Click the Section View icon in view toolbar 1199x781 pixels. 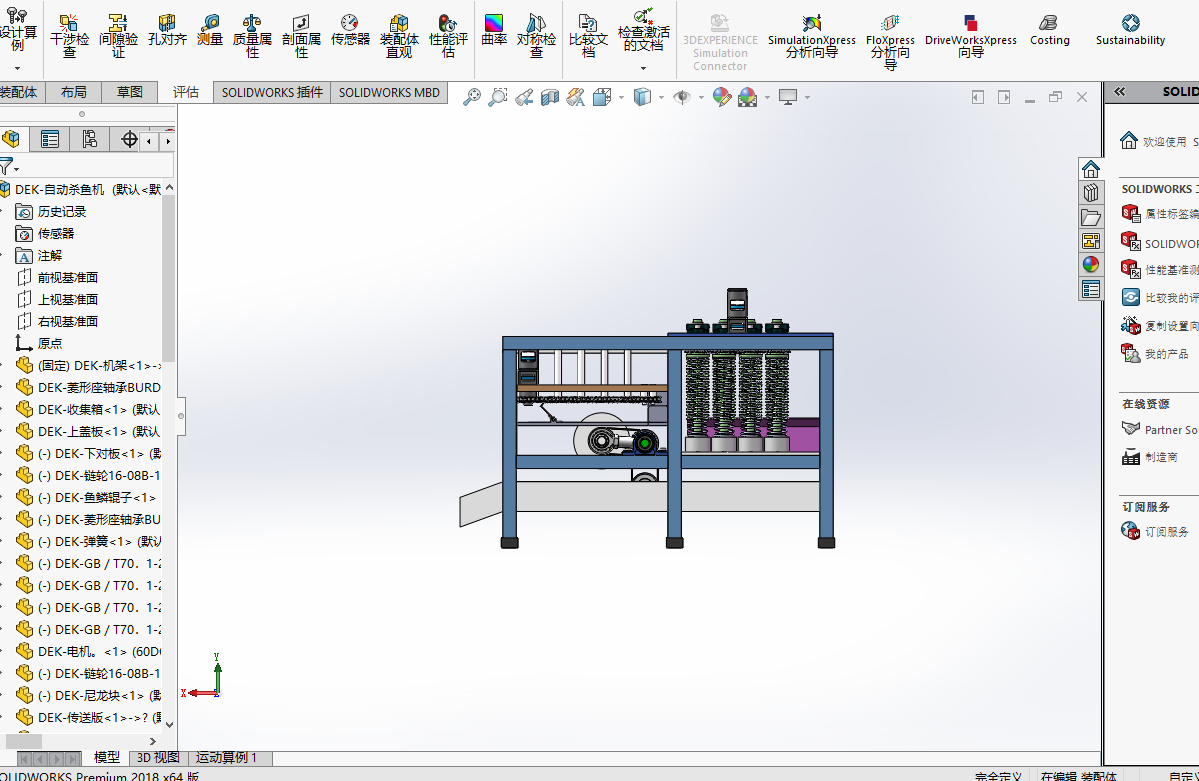pyautogui.click(x=550, y=97)
